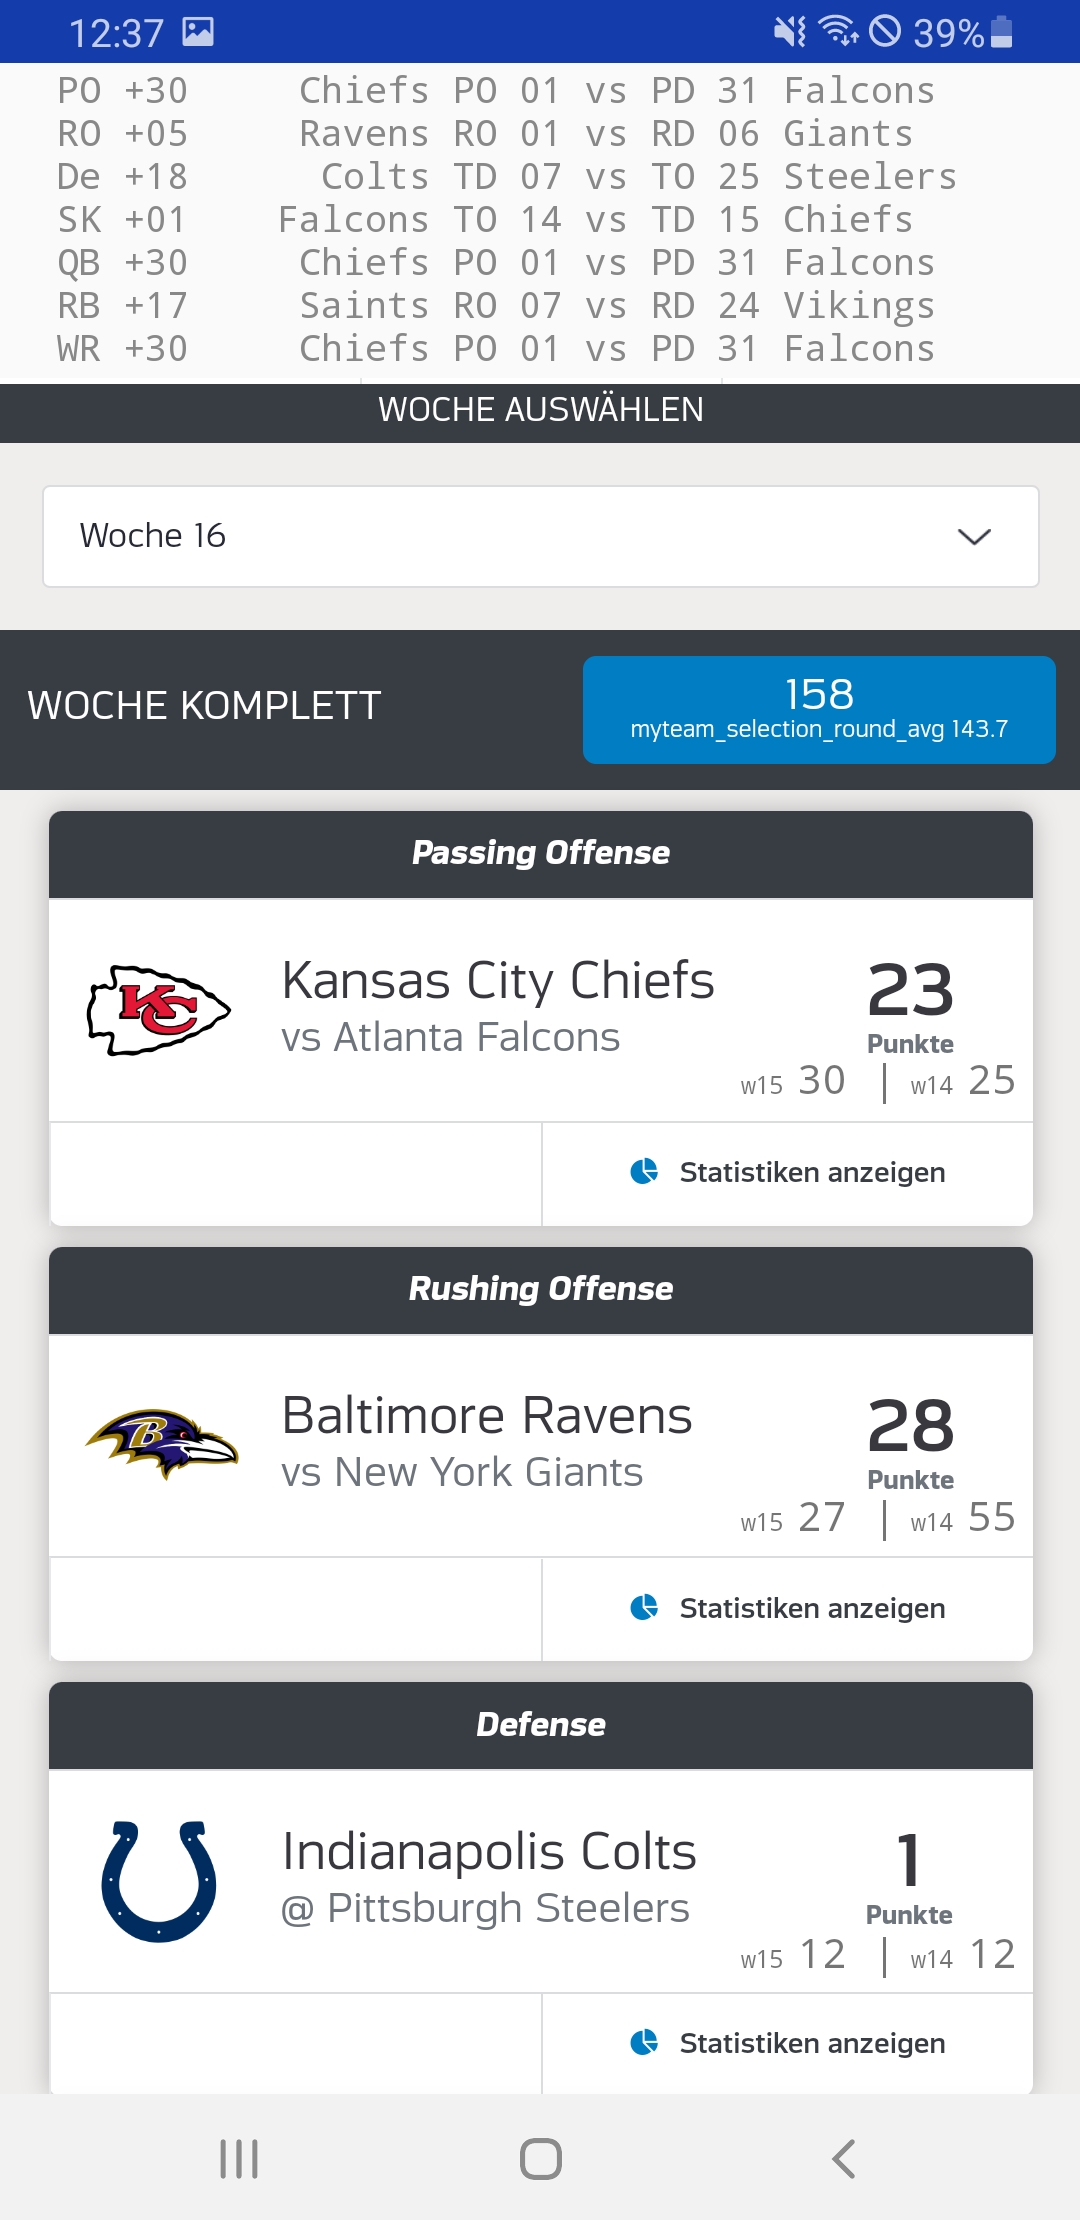The image size is (1080, 2220).
Task: Open the Woche 16 week dropdown
Action: coord(540,536)
